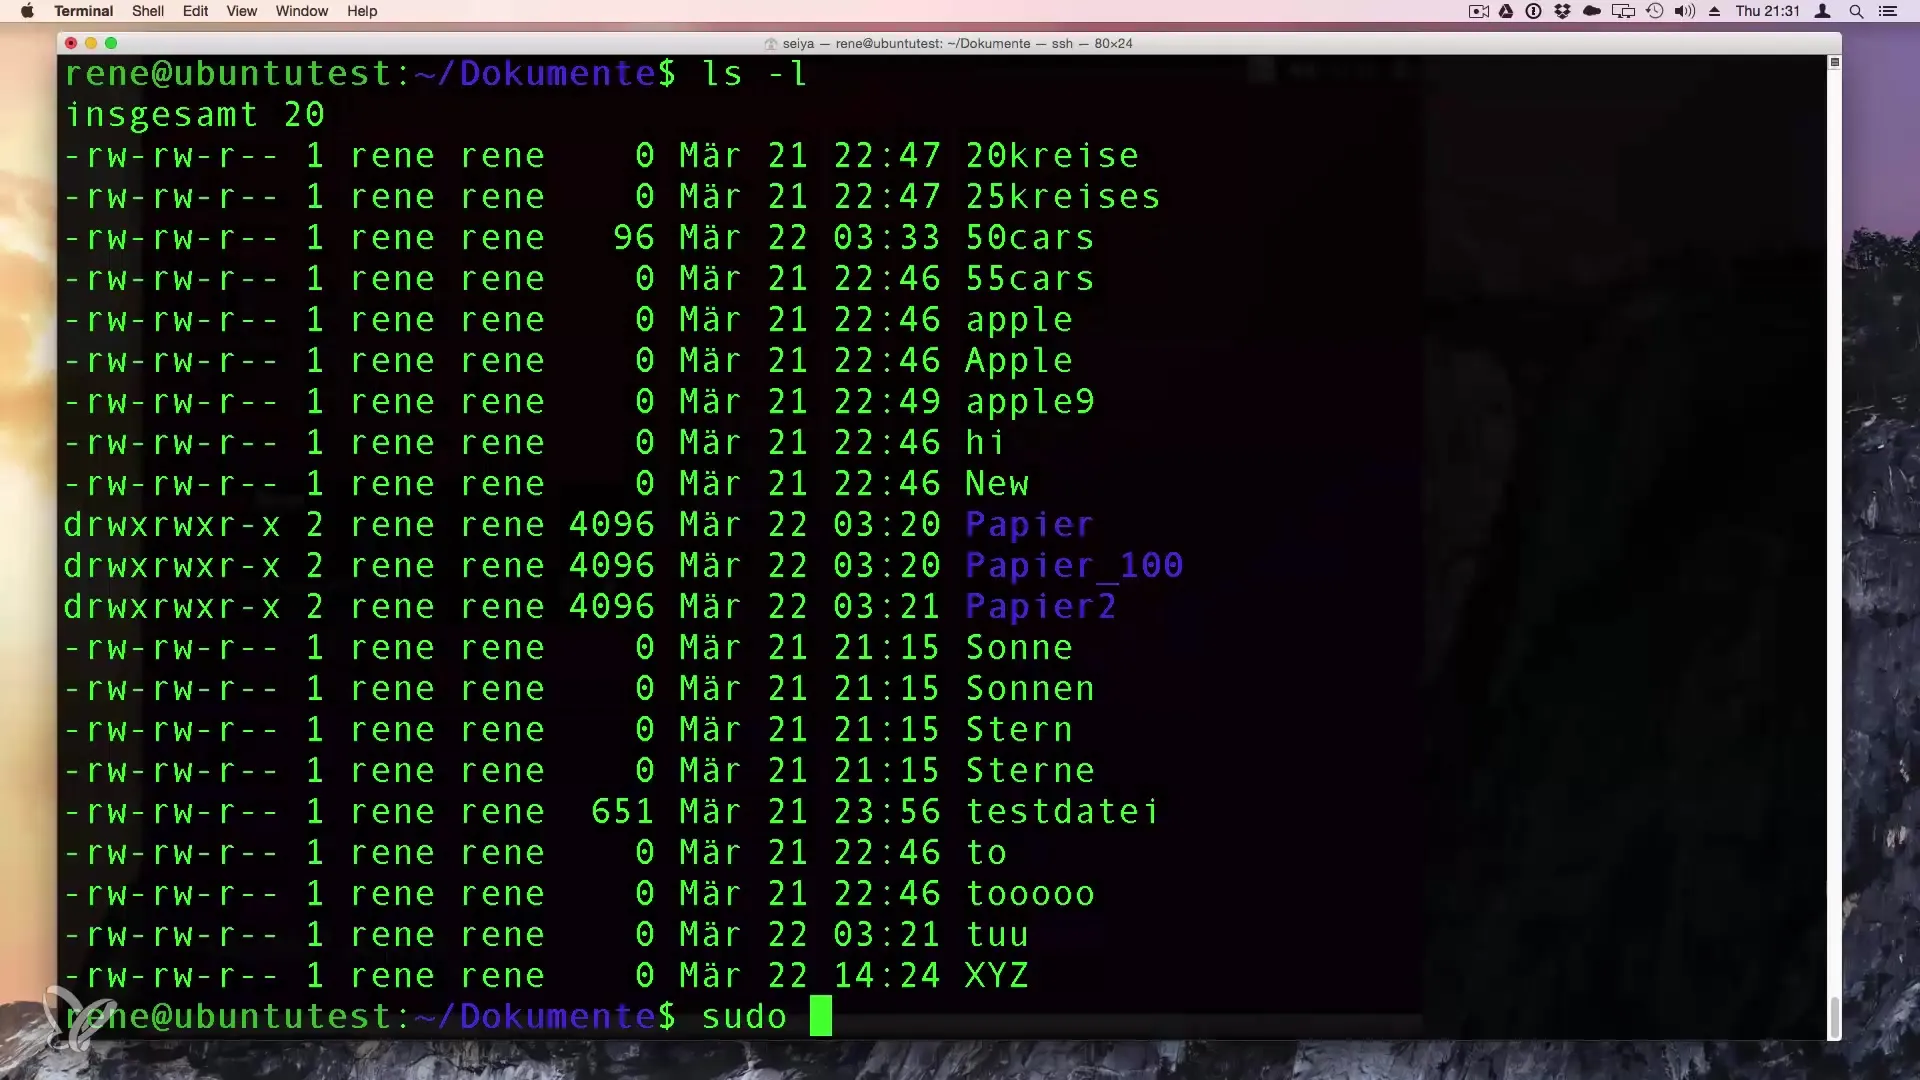Image resolution: width=1920 pixels, height=1080 pixels.
Task: Open the Window menu
Action: tap(302, 11)
